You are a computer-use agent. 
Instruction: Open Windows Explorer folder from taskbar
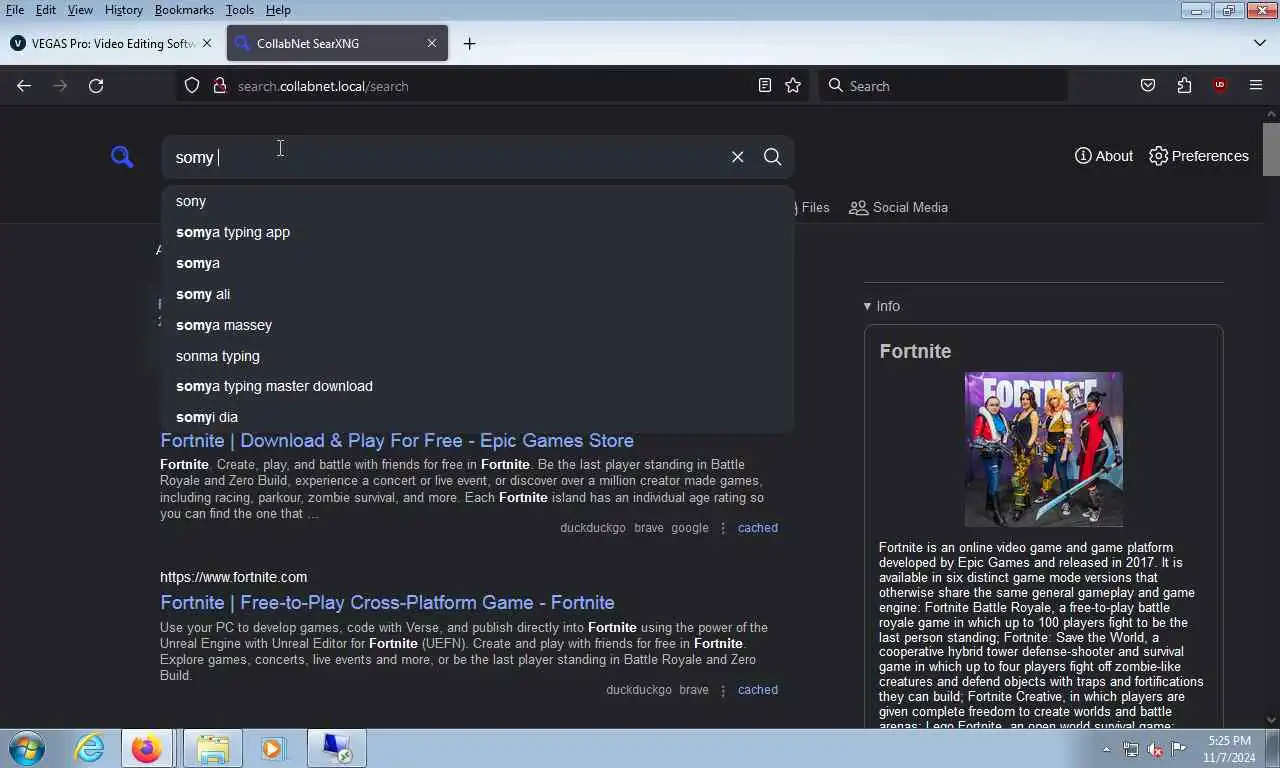pyautogui.click(x=213, y=748)
